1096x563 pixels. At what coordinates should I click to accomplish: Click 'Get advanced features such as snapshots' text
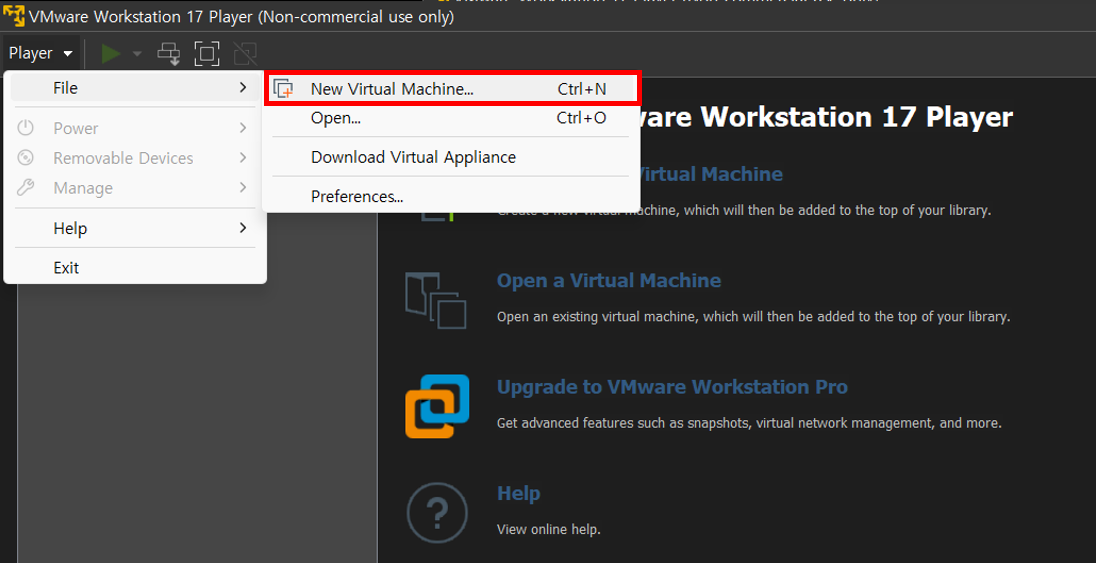click(x=749, y=423)
